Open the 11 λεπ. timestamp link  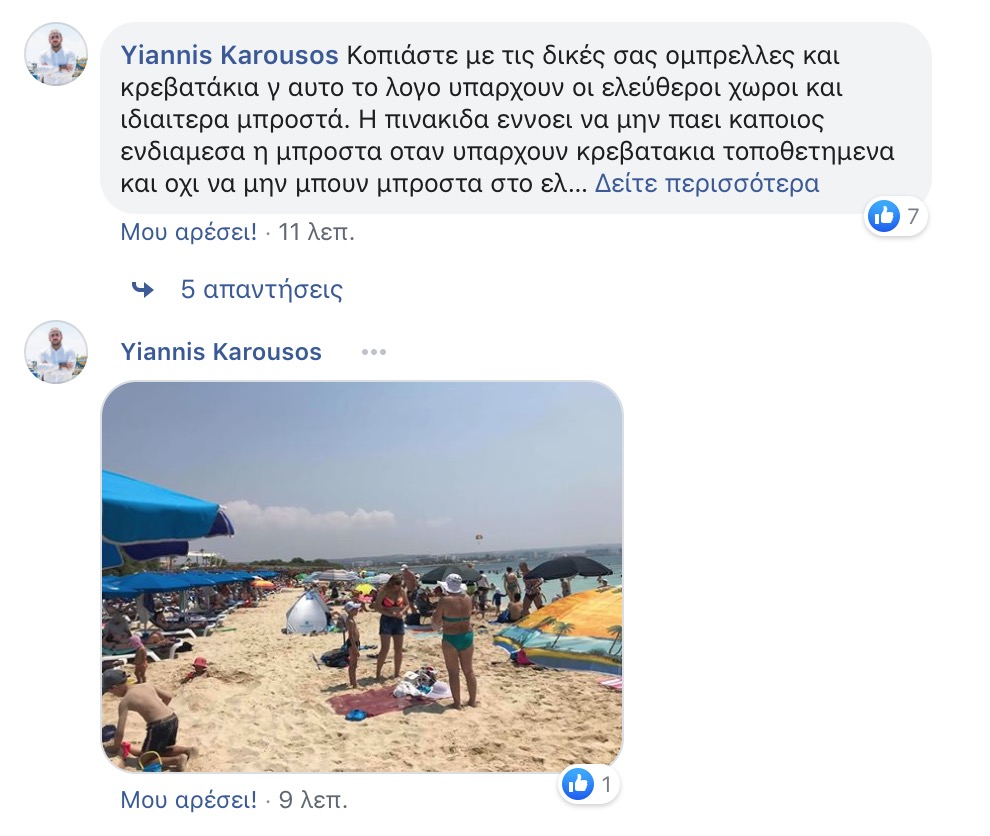(x=316, y=232)
